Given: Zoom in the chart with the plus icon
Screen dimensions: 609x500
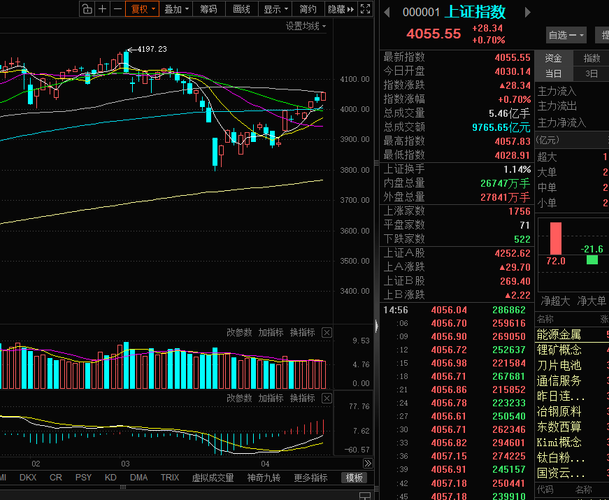Looking at the screenshot, I should (102, 9).
